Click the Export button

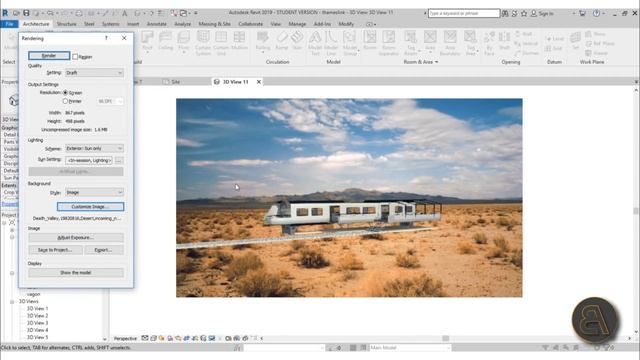click(104, 250)
